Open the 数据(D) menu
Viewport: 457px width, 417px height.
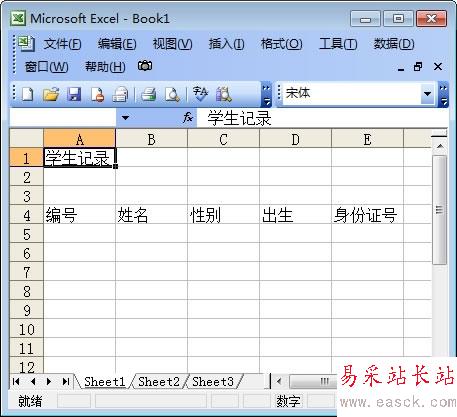[x=394, y=44]
